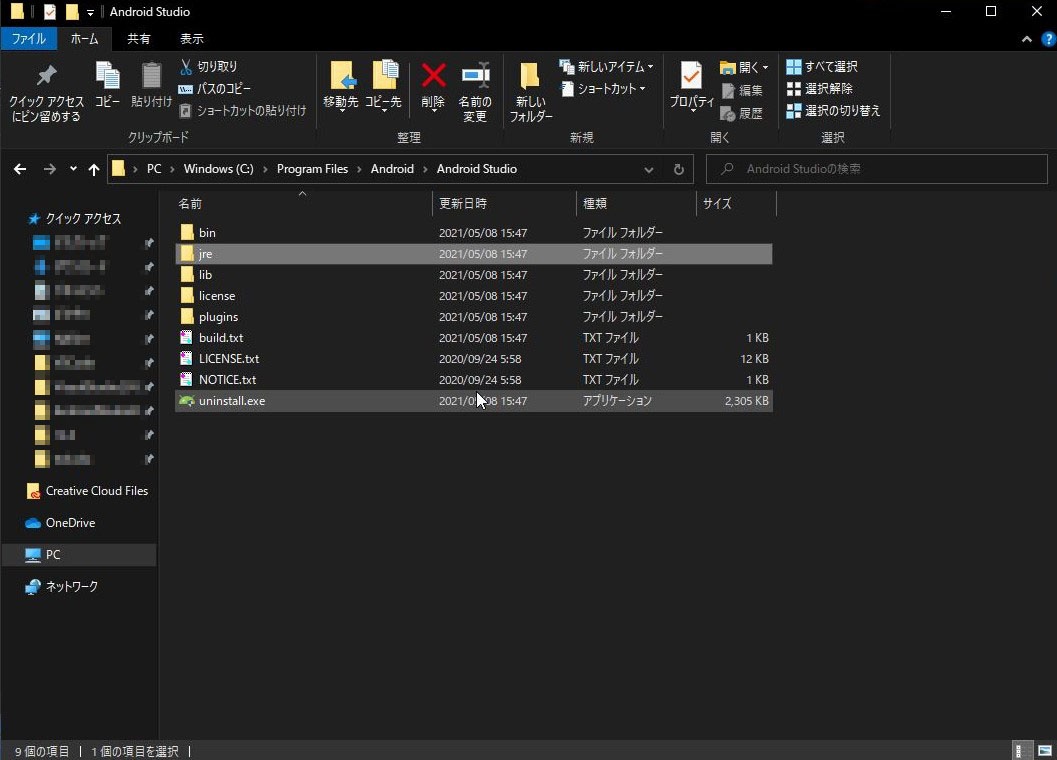
Task: Expand breadcrumb arrow after Program Files
Action: 359,169
